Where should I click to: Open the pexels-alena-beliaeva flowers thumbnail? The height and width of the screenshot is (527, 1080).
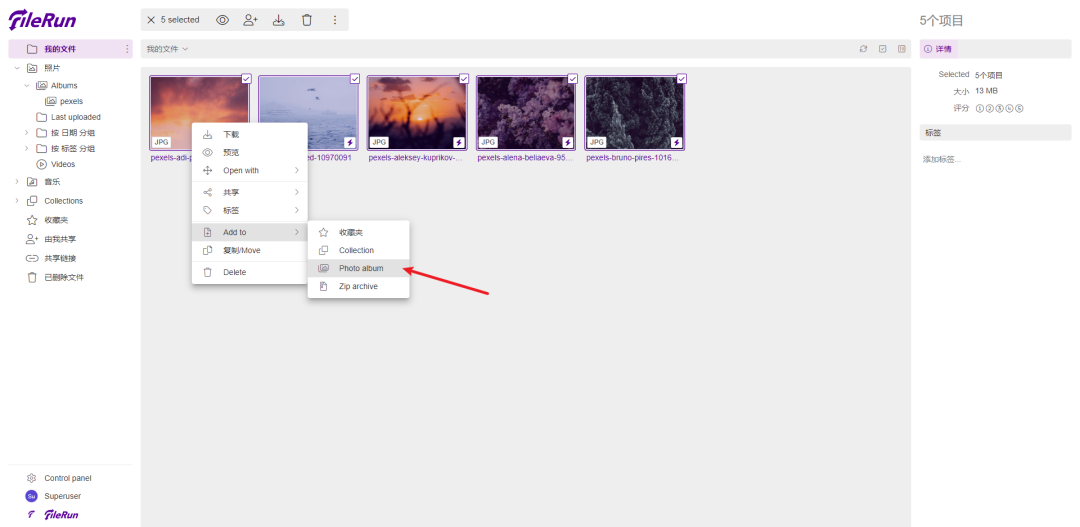click(526, 113)
